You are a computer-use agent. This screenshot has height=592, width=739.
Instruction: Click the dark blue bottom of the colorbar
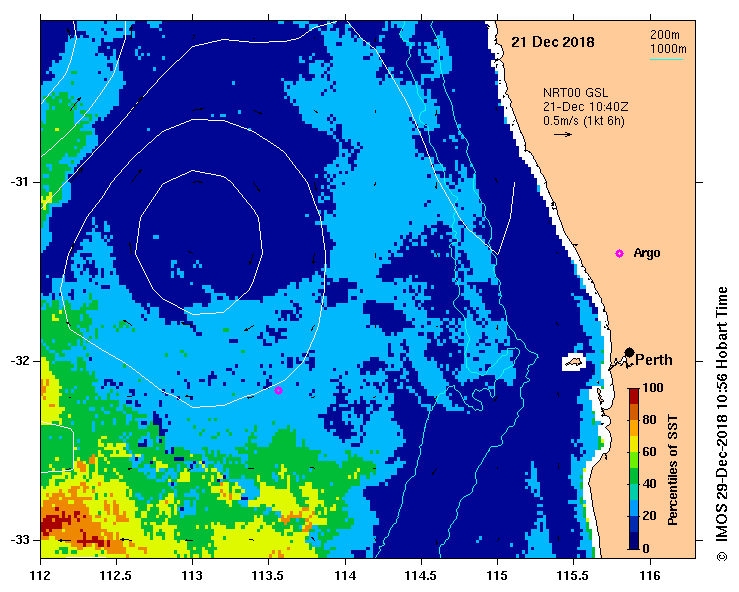point(633,541)
